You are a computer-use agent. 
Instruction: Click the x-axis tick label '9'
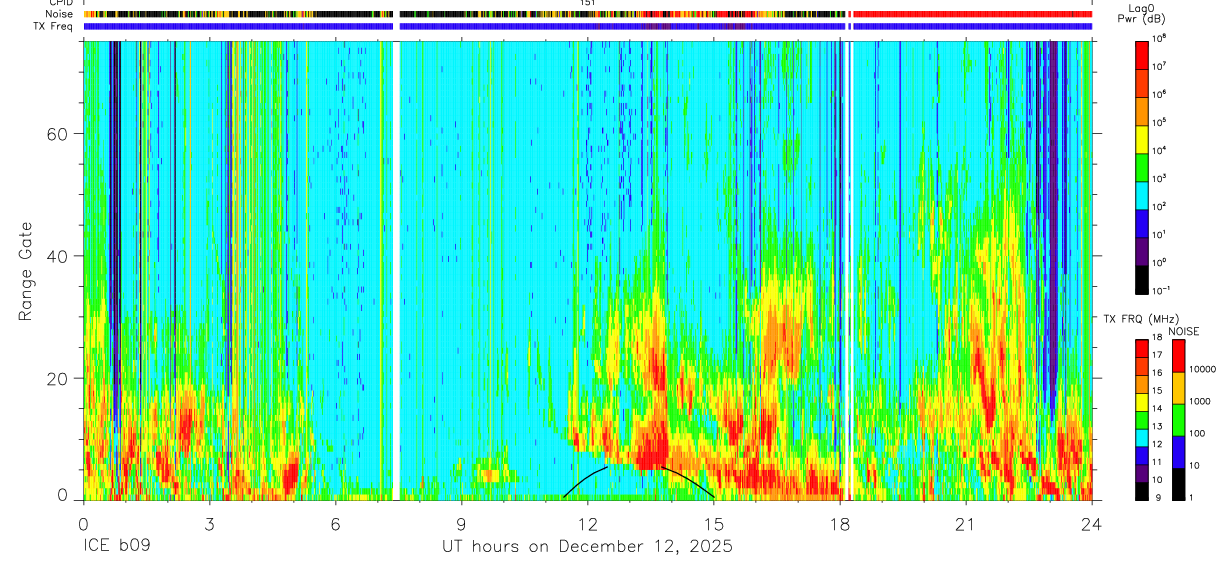[x=461, y=525]
